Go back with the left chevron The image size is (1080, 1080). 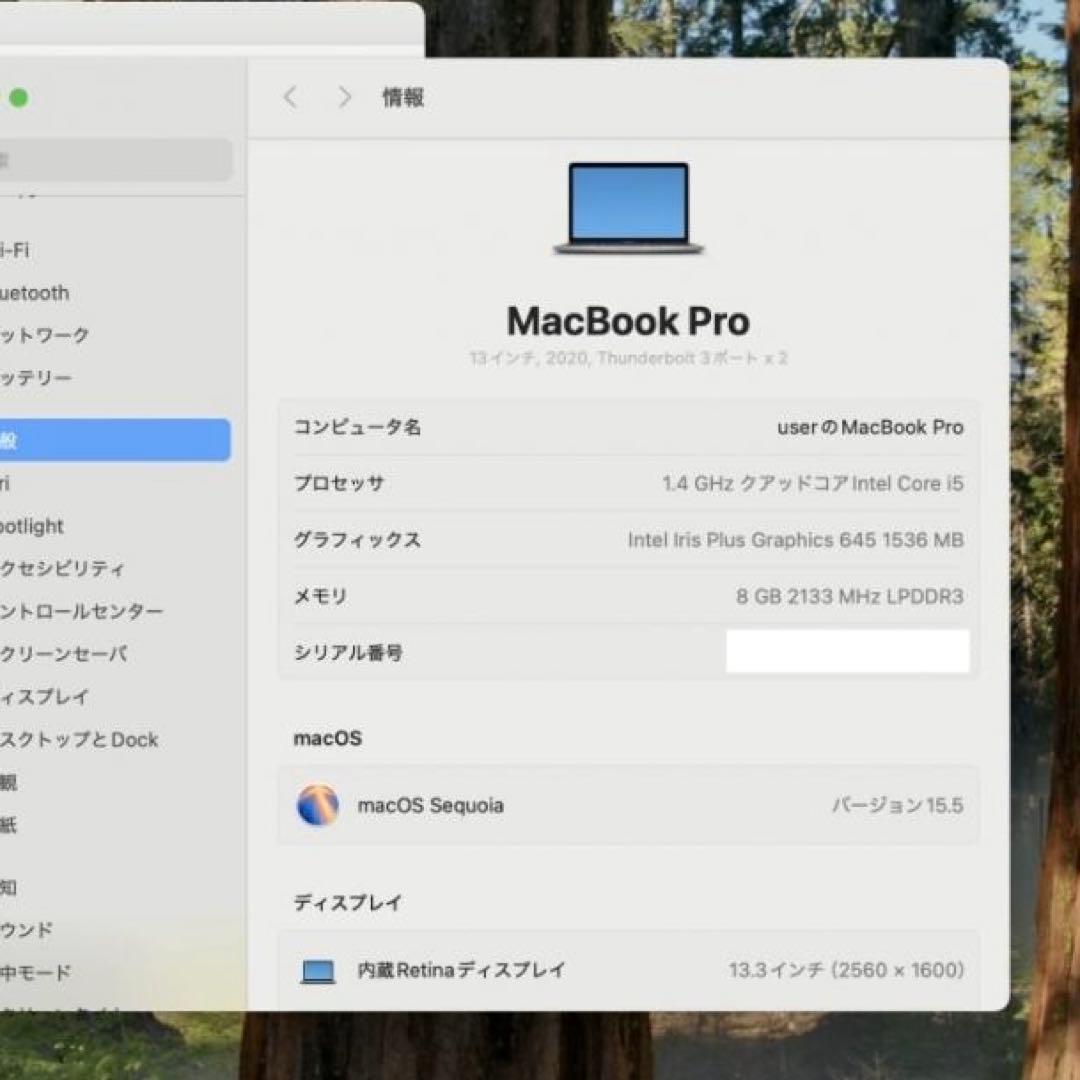(x=291, y=97)
